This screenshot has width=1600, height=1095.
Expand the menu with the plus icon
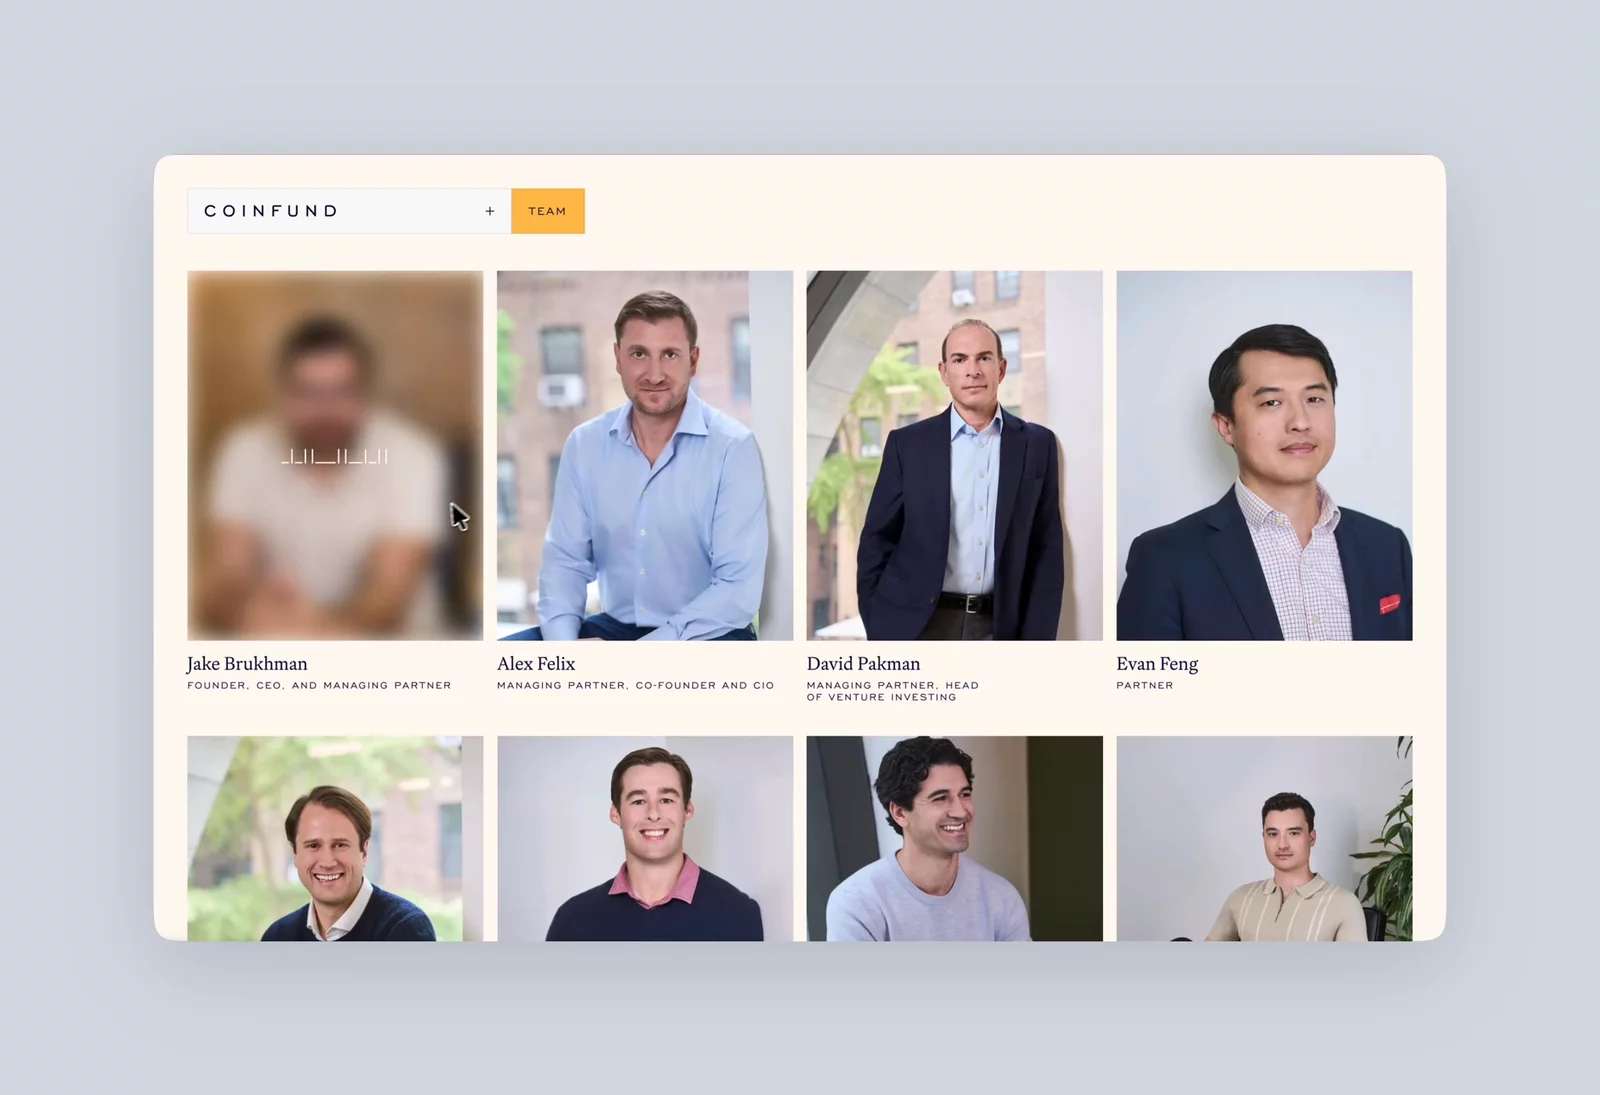tap(490, 211)
